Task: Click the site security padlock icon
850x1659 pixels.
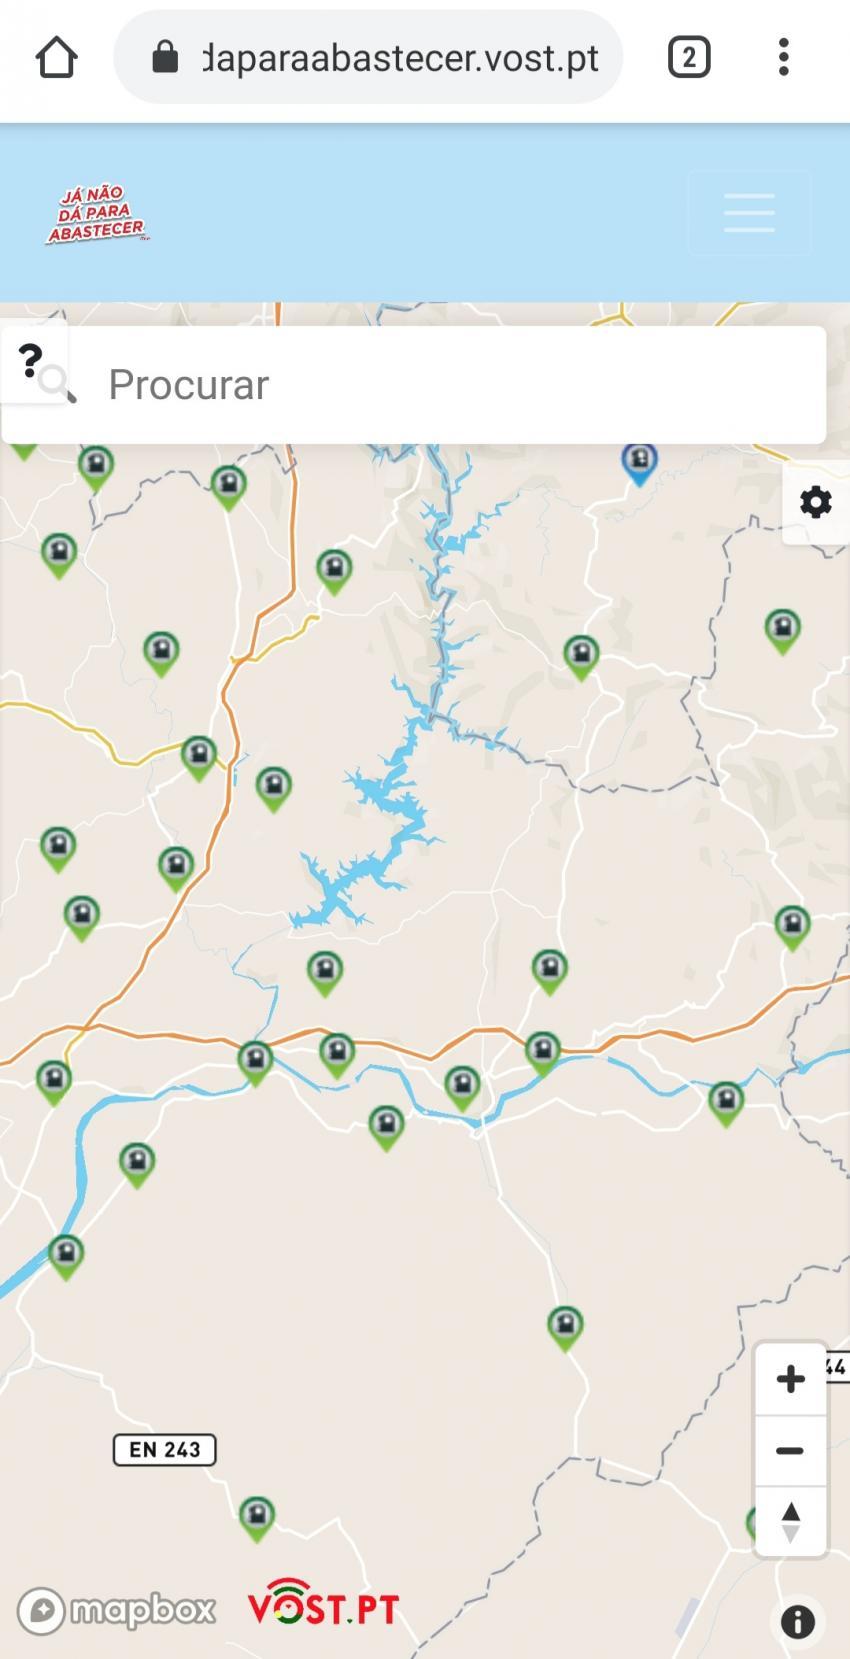Action: tap(165, 58)
